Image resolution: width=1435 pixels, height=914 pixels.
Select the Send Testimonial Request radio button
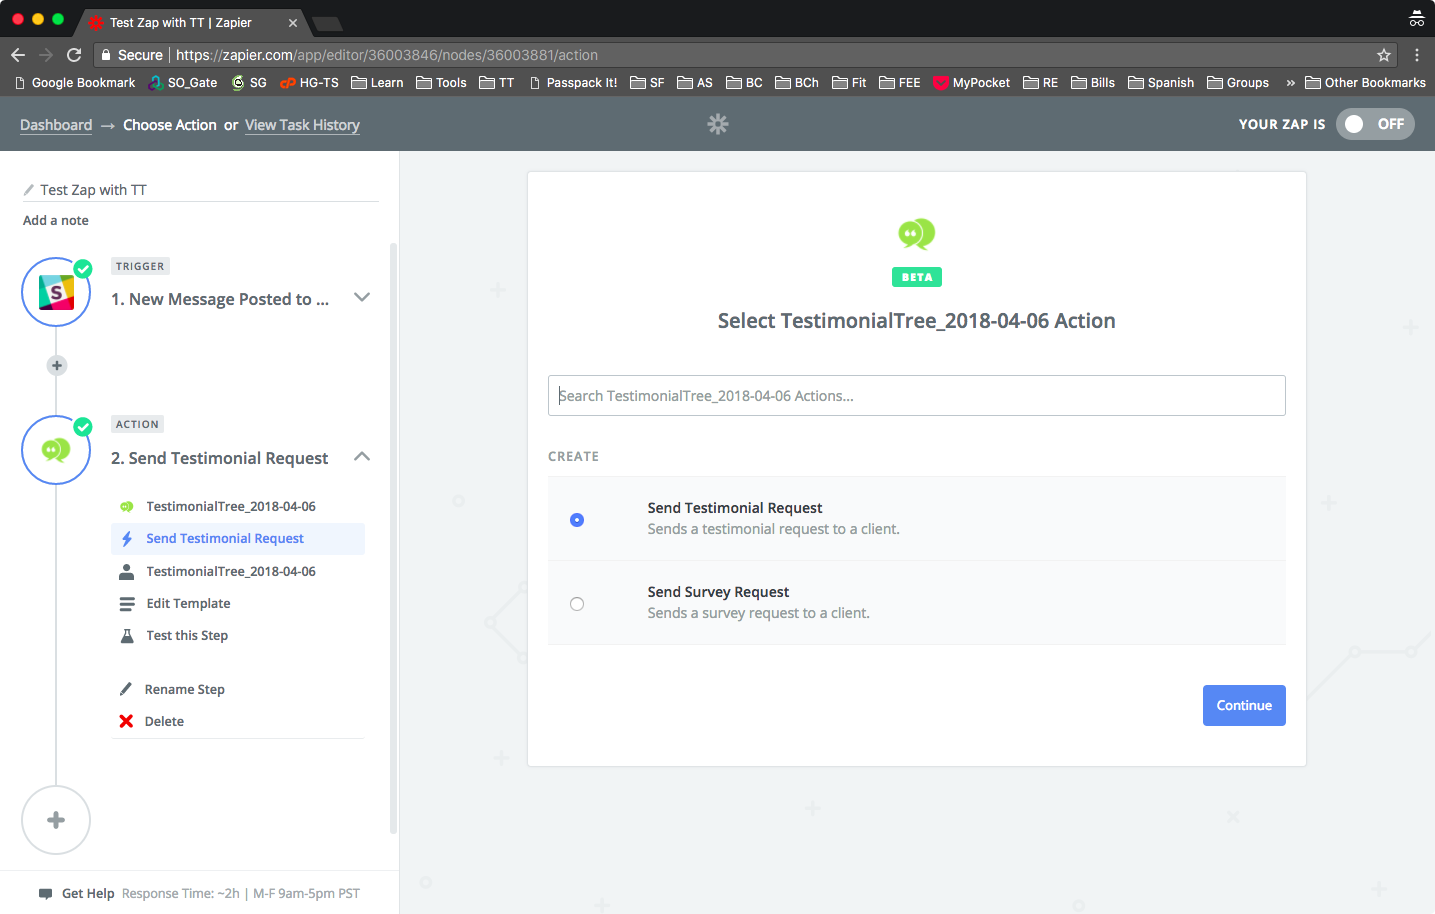pos(577,520)
